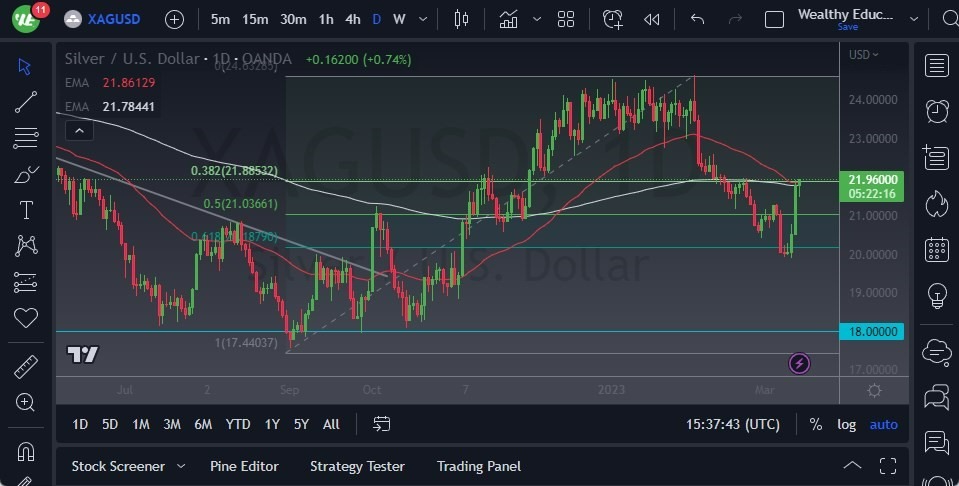Image resolution: width=959 pixels, height=486 pixels.
Task: Set the date range to 6M
Action: click(203, 424)
